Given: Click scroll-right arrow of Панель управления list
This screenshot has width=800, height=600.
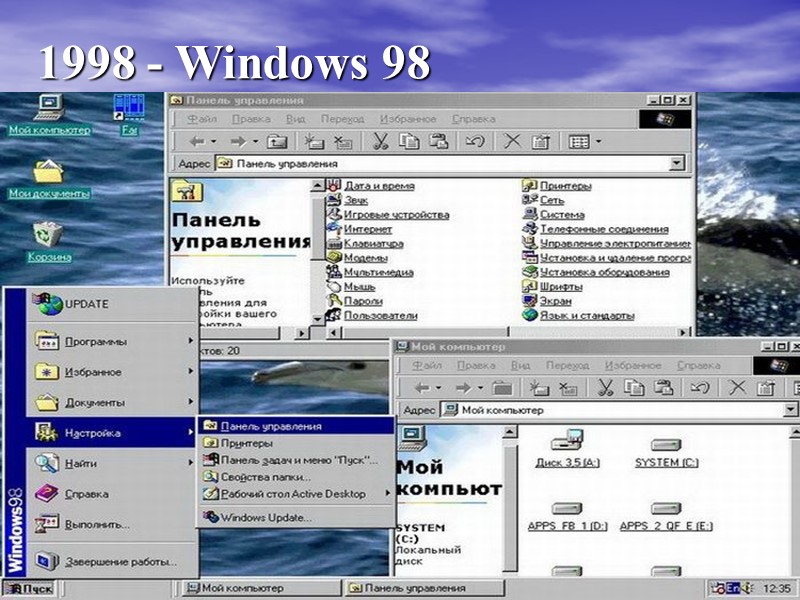Looking at the screenshot, I should pyautogui.click(x=684, y=332).
